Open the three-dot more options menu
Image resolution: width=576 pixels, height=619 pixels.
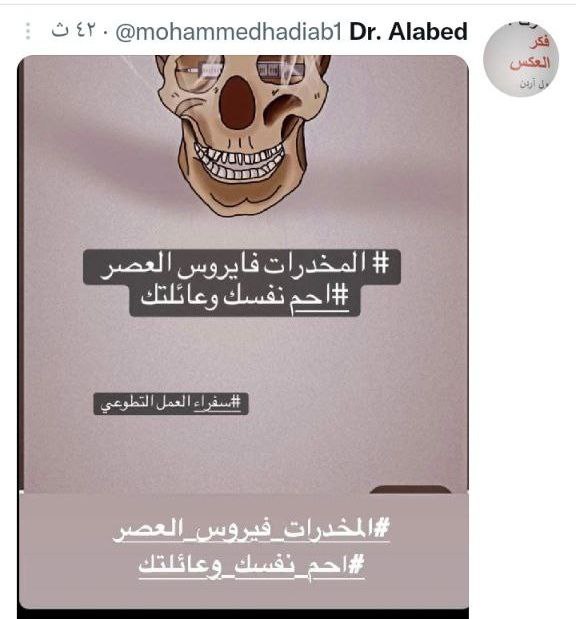(x=28, y=31)
